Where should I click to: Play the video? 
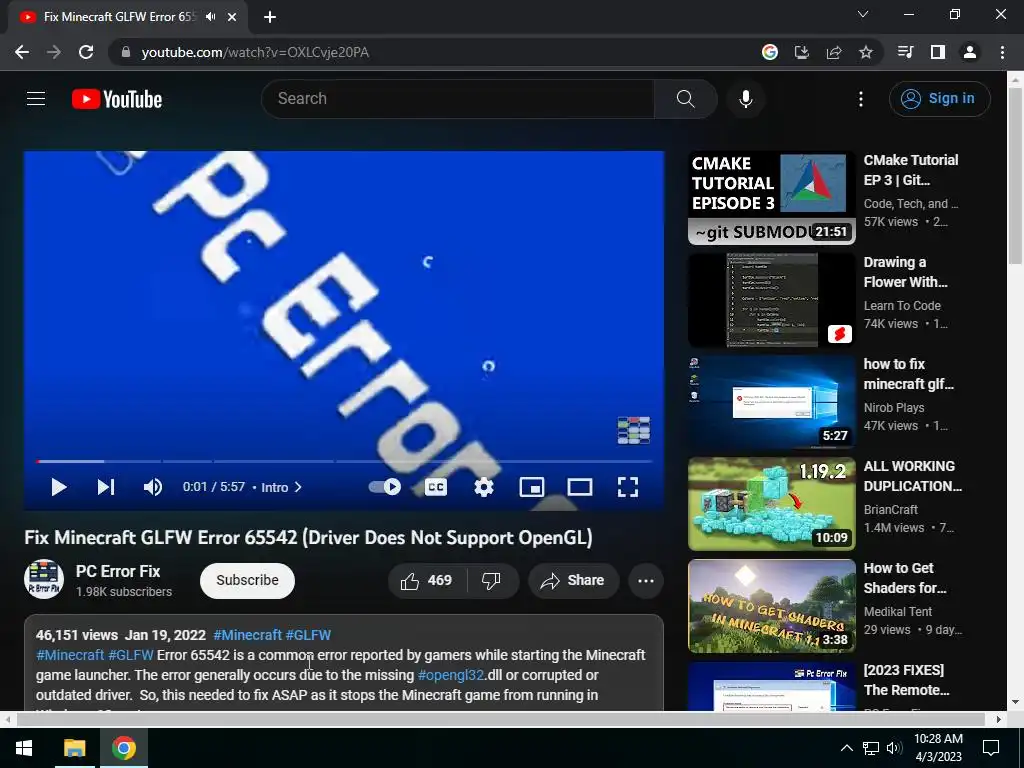click(x=59, y=487)
